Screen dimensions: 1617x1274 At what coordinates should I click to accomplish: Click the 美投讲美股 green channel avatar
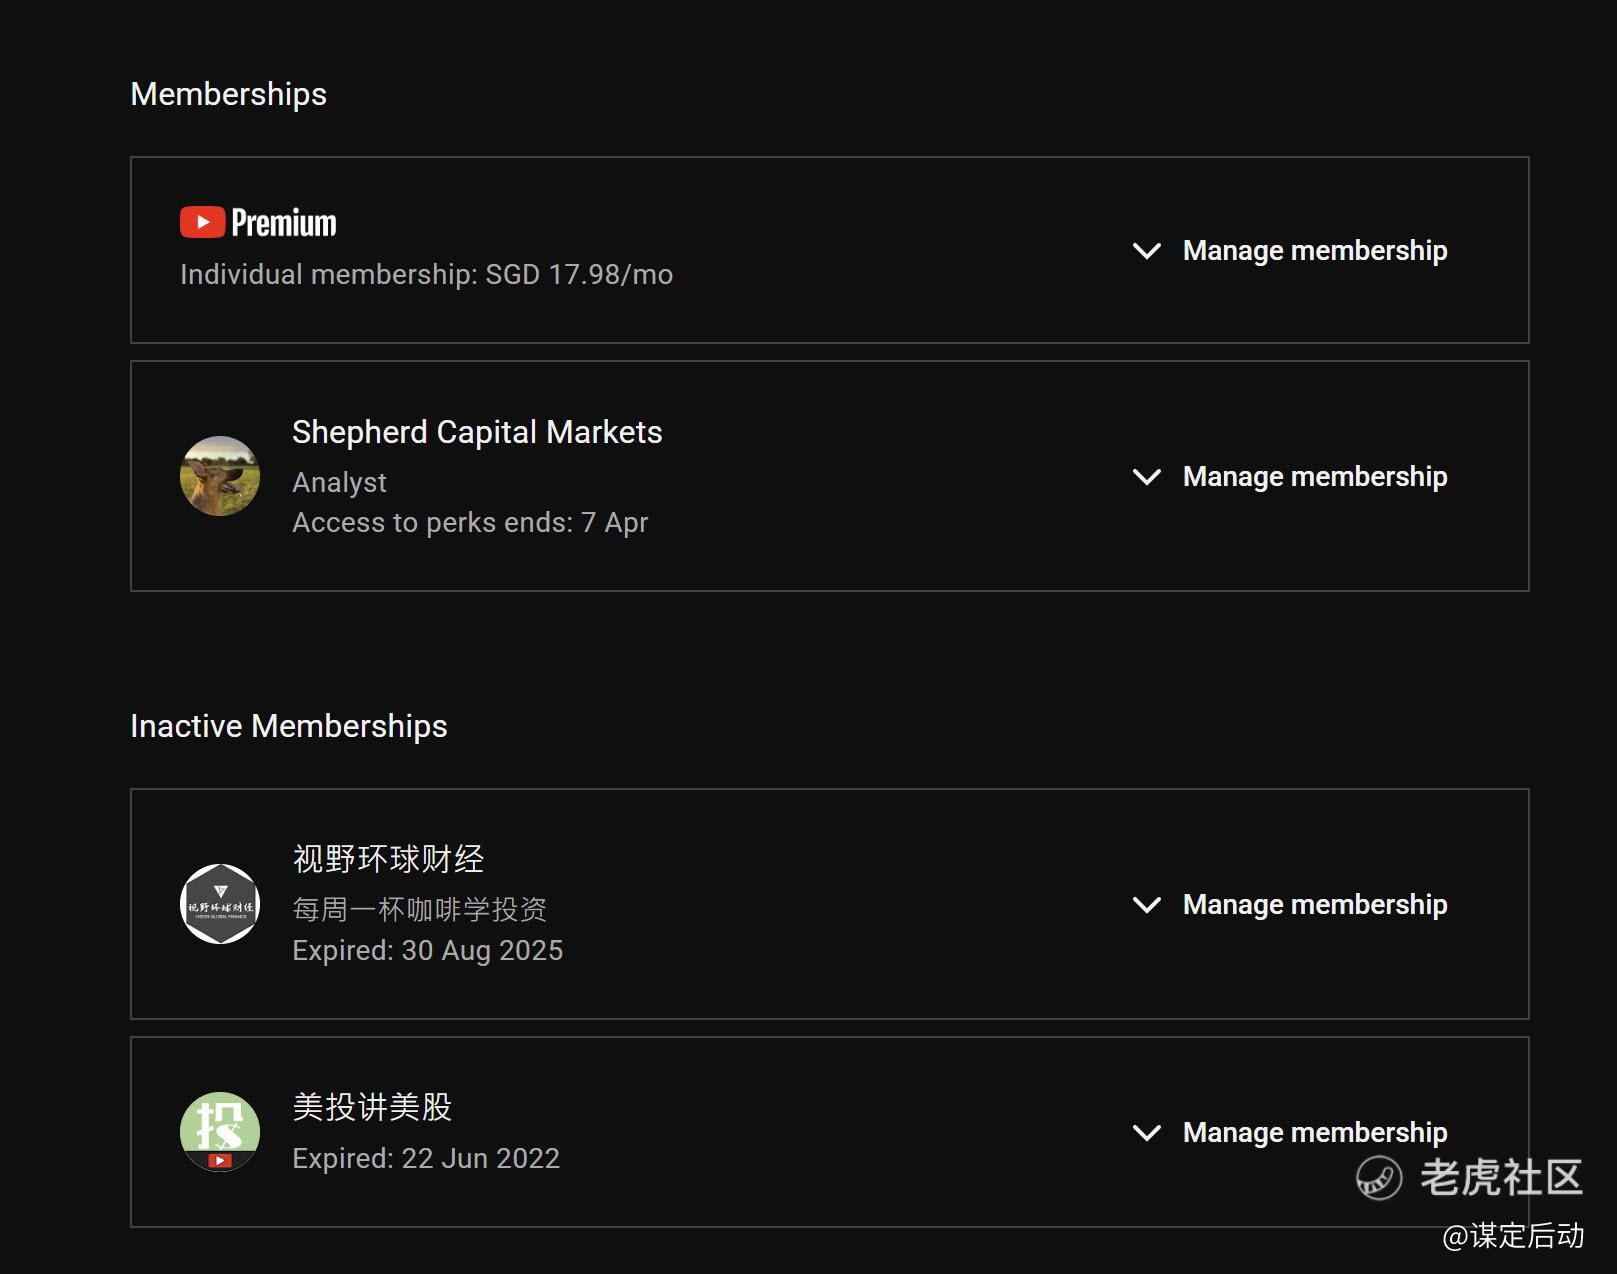pyautogui.click(x=220, y=1131)
